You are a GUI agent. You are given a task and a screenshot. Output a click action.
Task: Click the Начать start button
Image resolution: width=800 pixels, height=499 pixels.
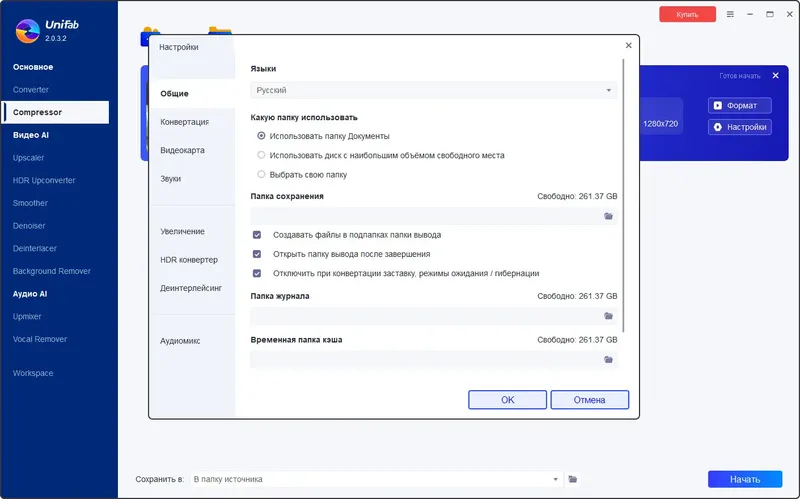pyautogui.click(x=745, y=479)
